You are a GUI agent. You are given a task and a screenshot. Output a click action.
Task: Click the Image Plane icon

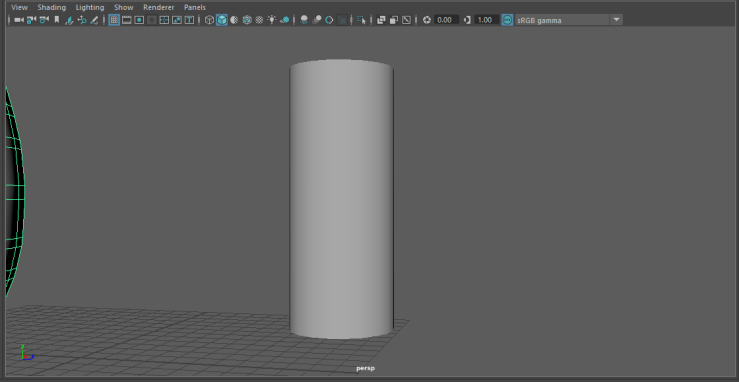pos(69,20)
